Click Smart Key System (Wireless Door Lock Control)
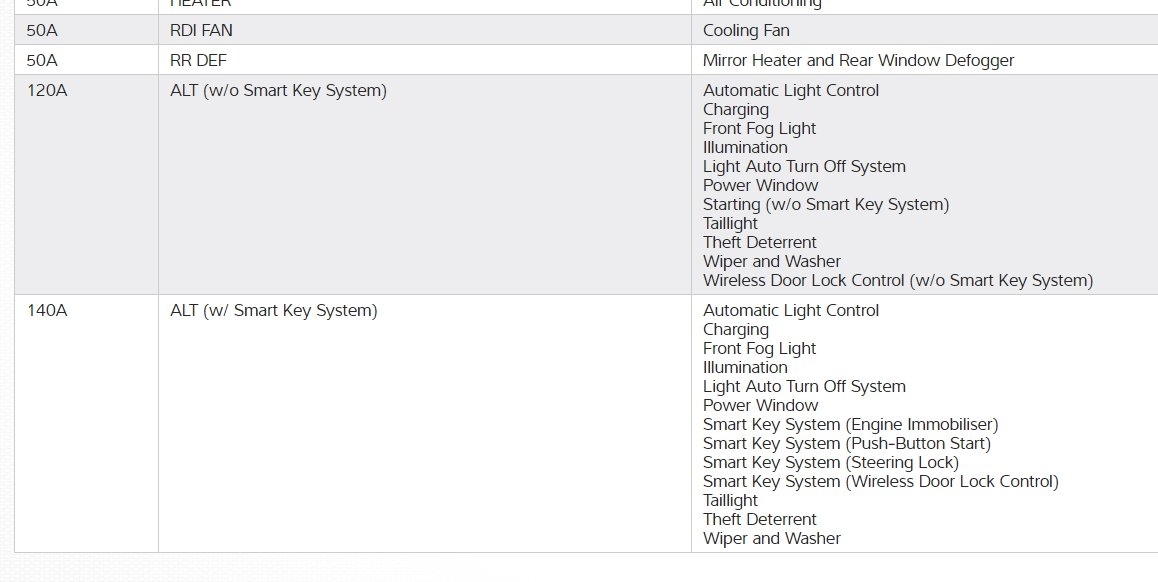This screenshot has height=582, width=1158. click(880, 481)
